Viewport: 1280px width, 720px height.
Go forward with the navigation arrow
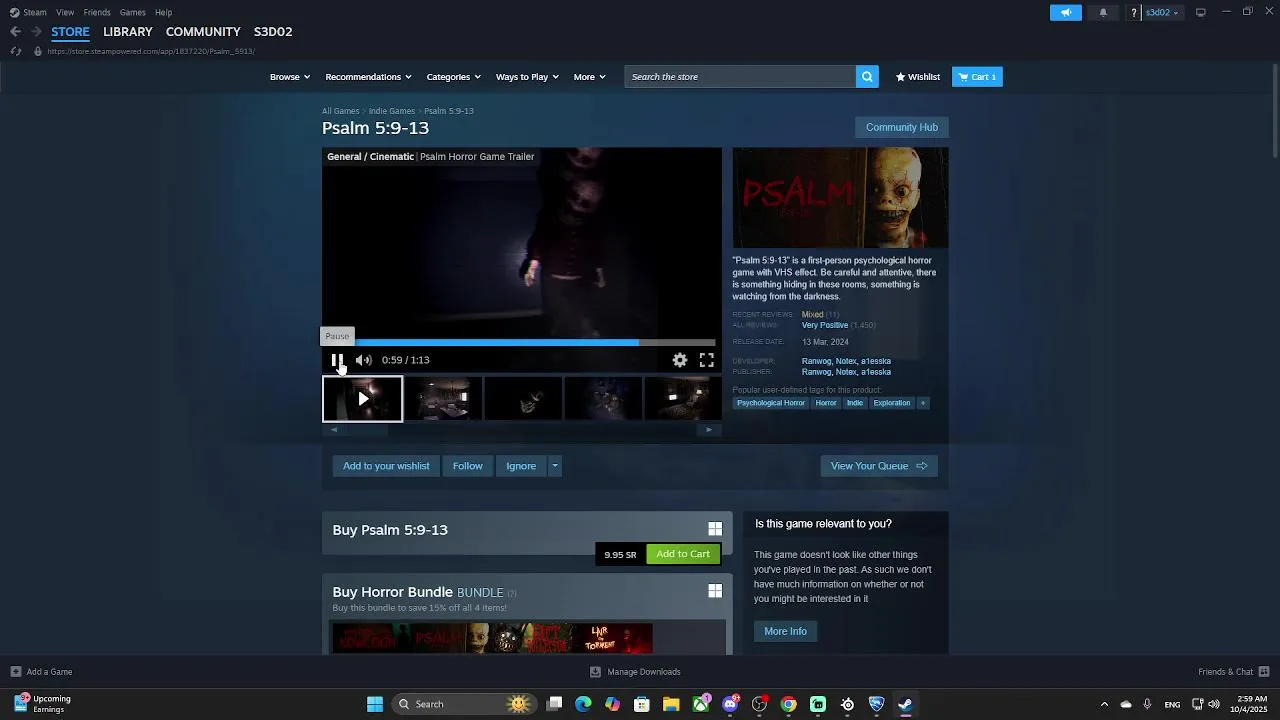tap(36, 32)
